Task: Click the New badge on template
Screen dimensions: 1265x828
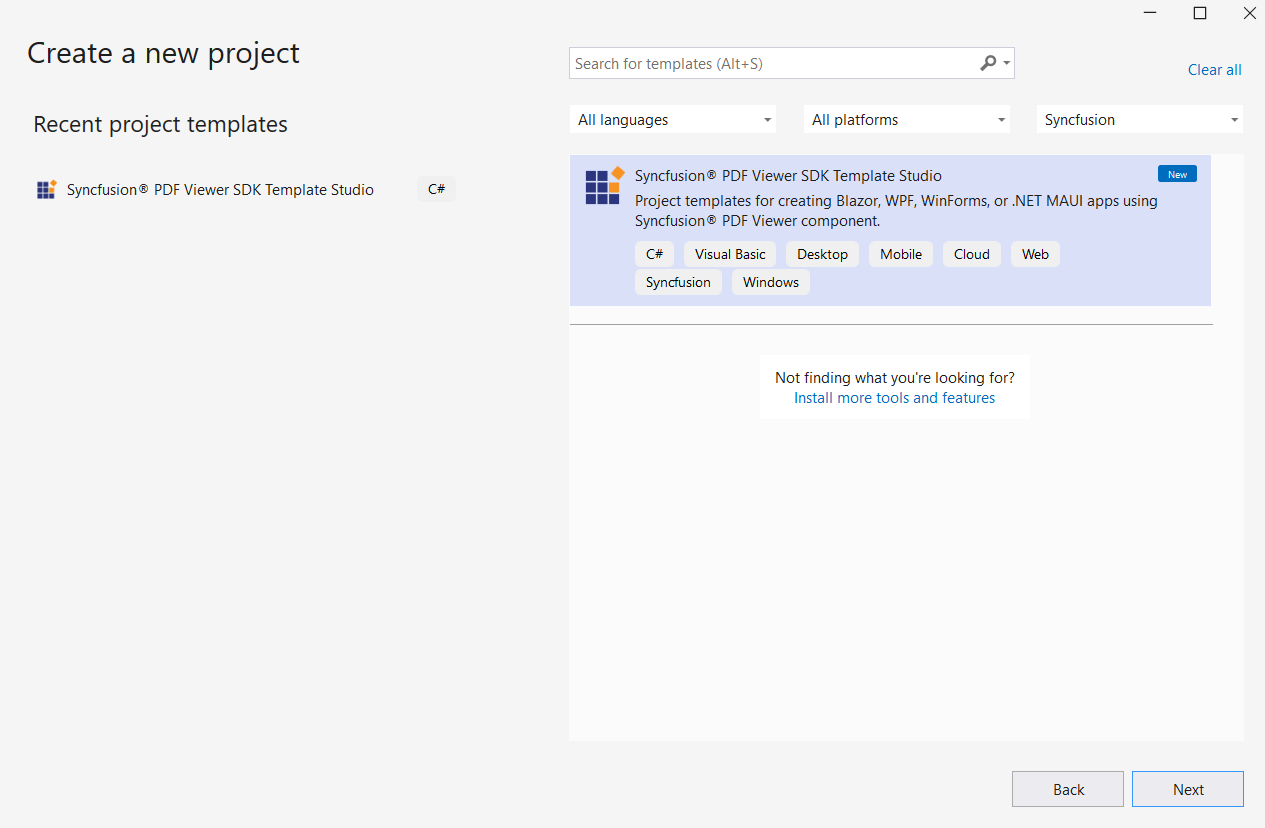Action: click(1177, 174)
